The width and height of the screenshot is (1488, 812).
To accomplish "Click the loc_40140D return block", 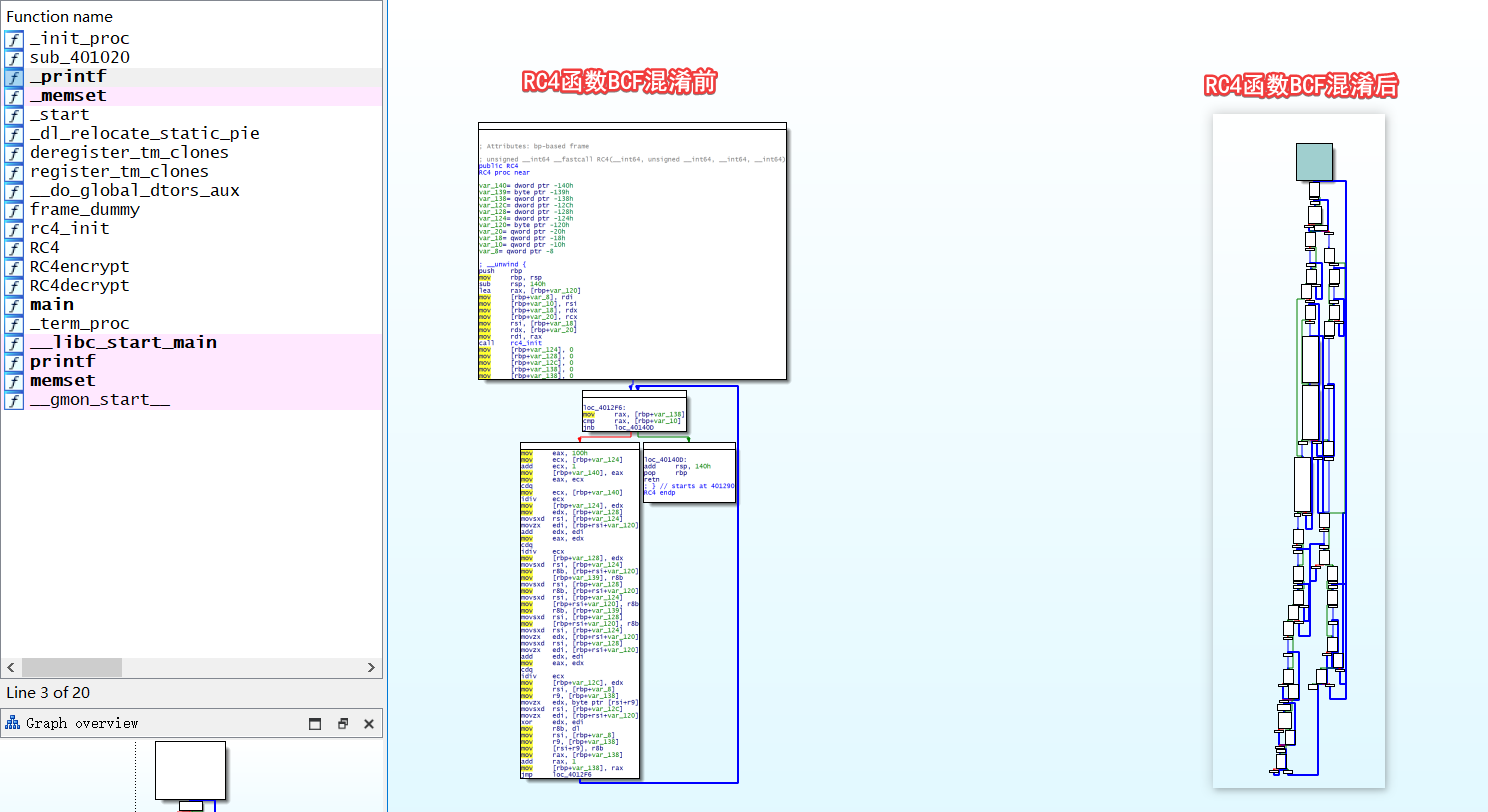I will pos(689,474).
